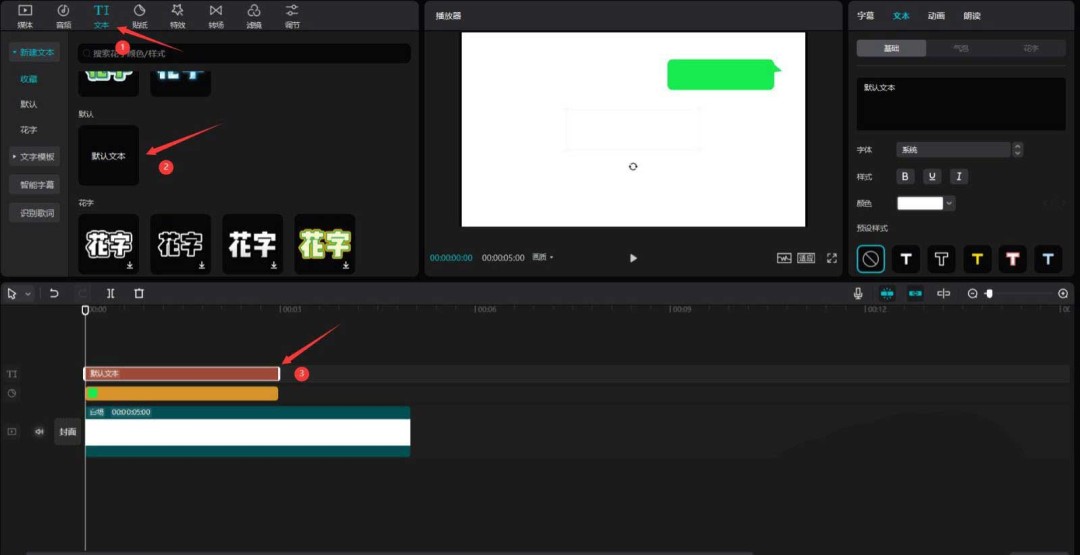Switch to the 动画 animation tab
The height and width of the screenshot is (555, 1080).
[935, 16]
